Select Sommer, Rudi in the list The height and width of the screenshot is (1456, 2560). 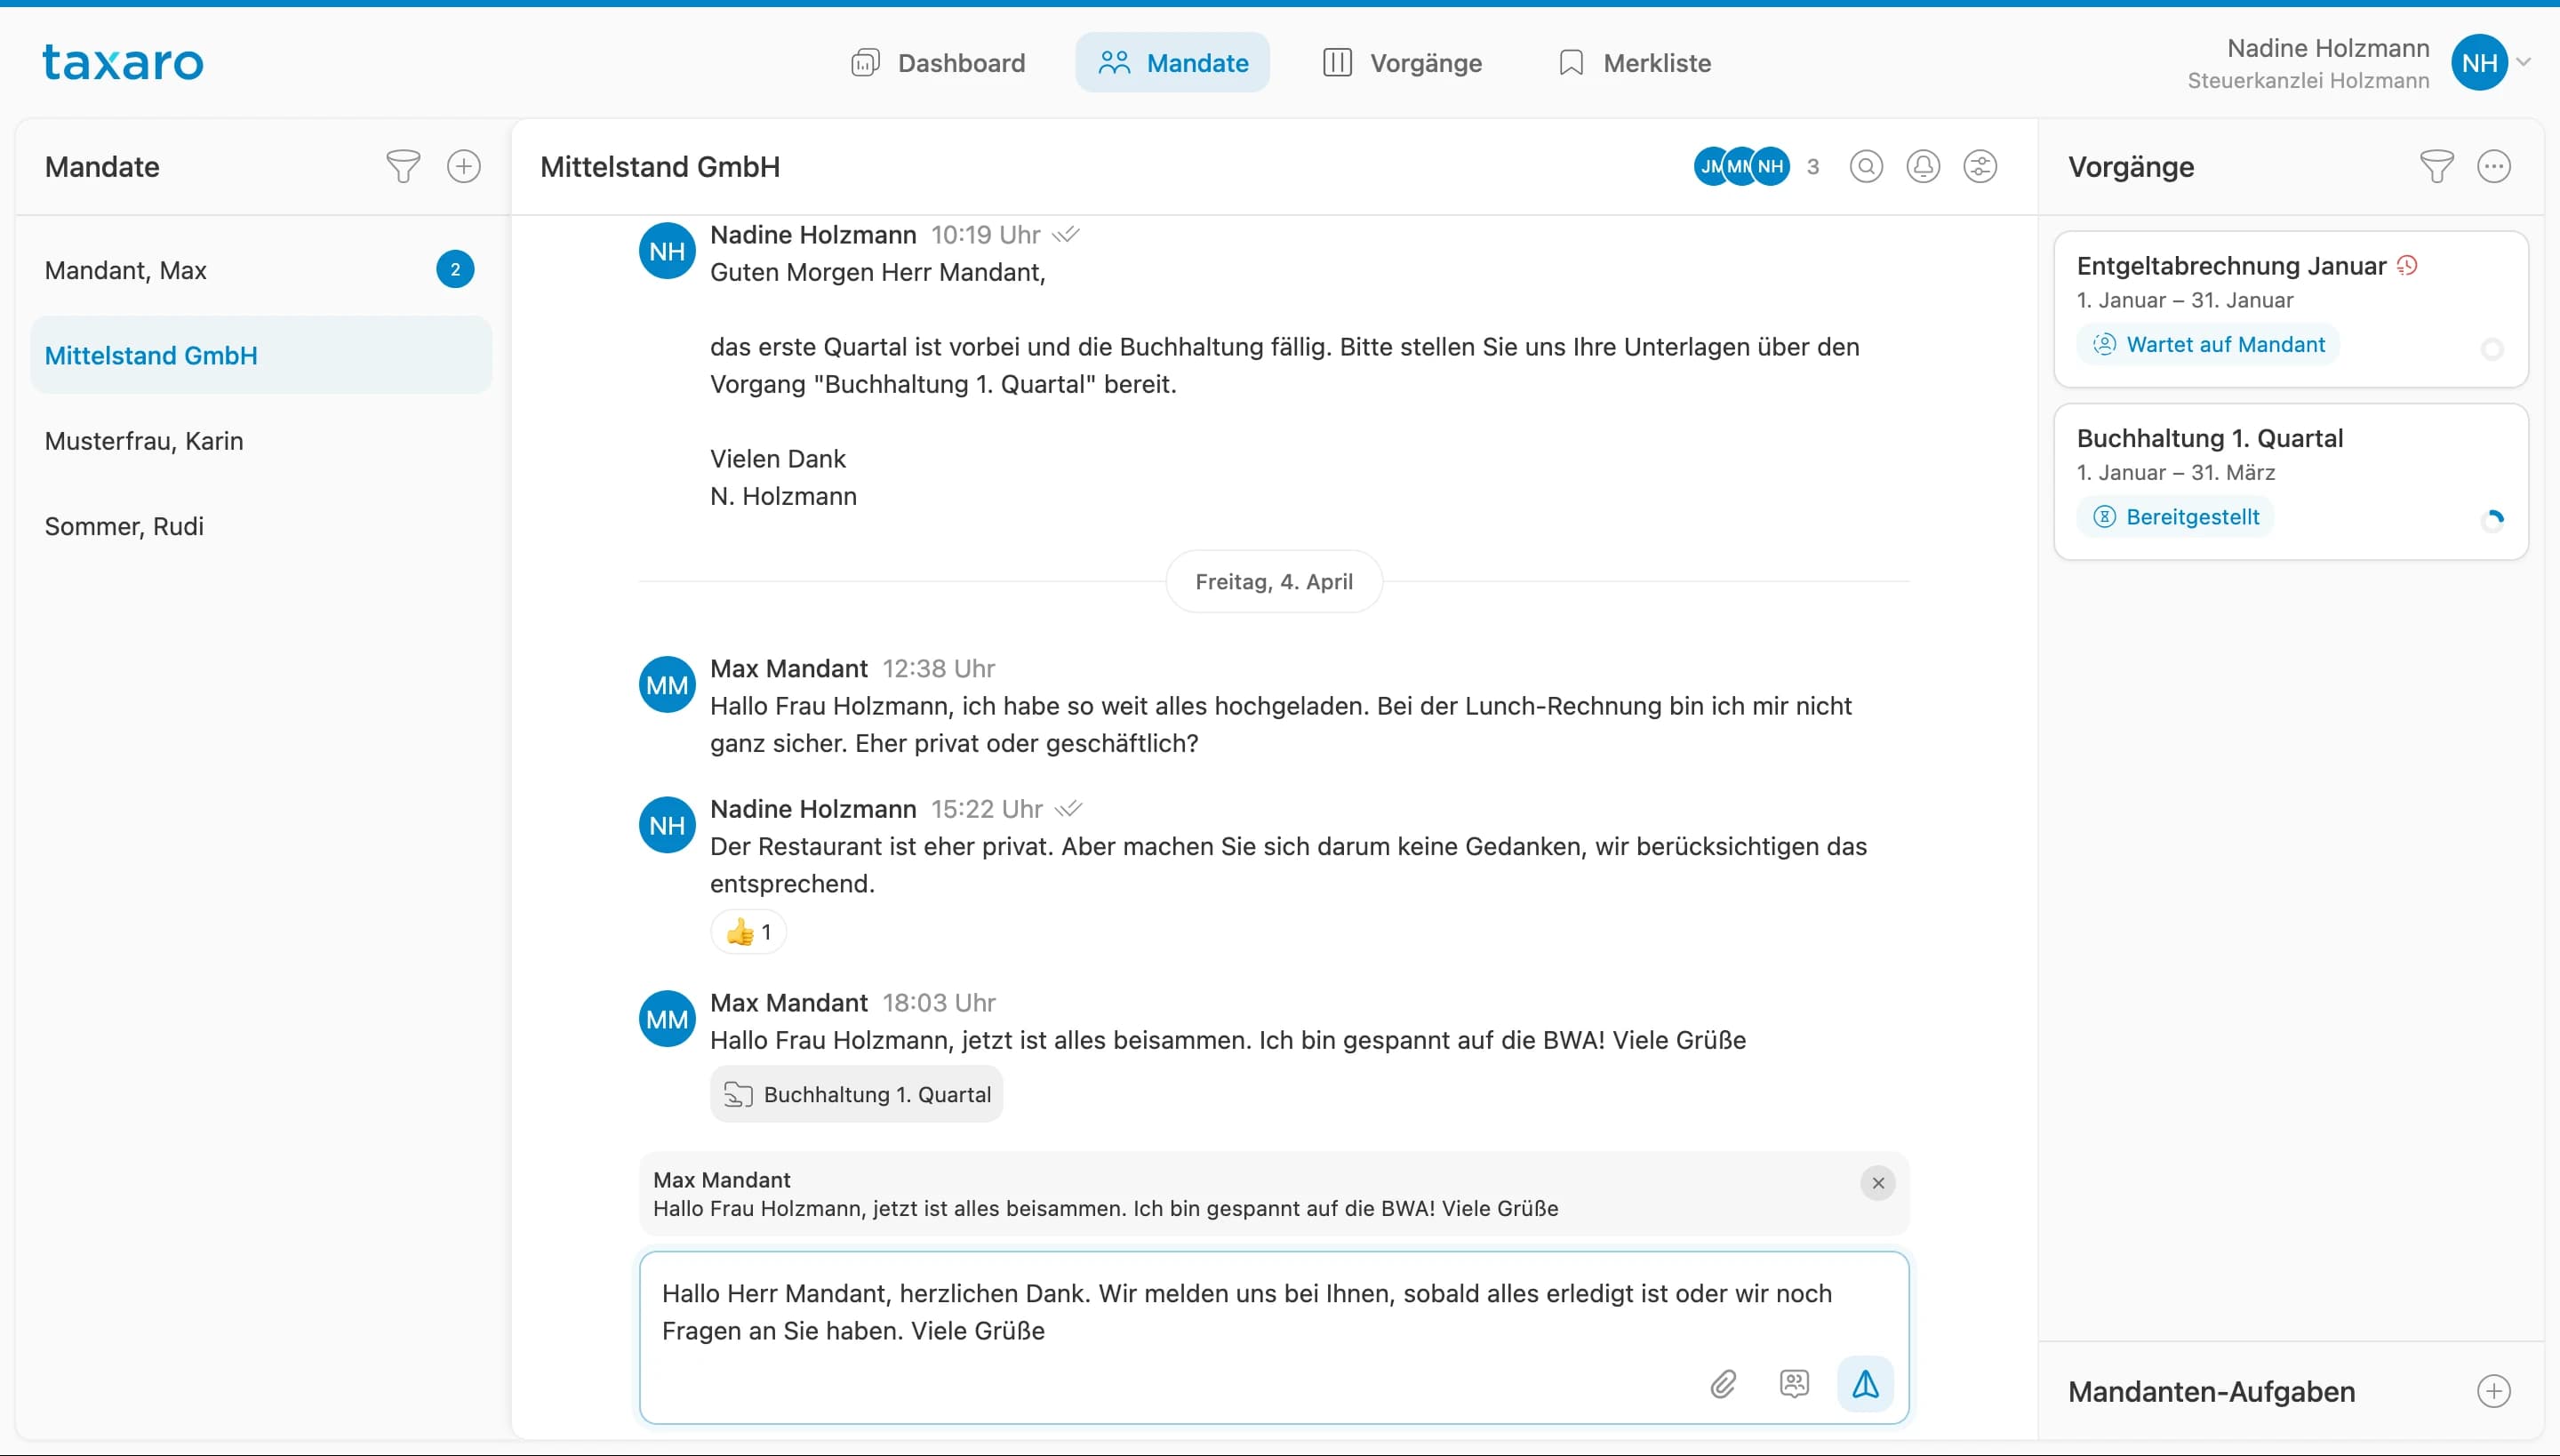[261, 526]
